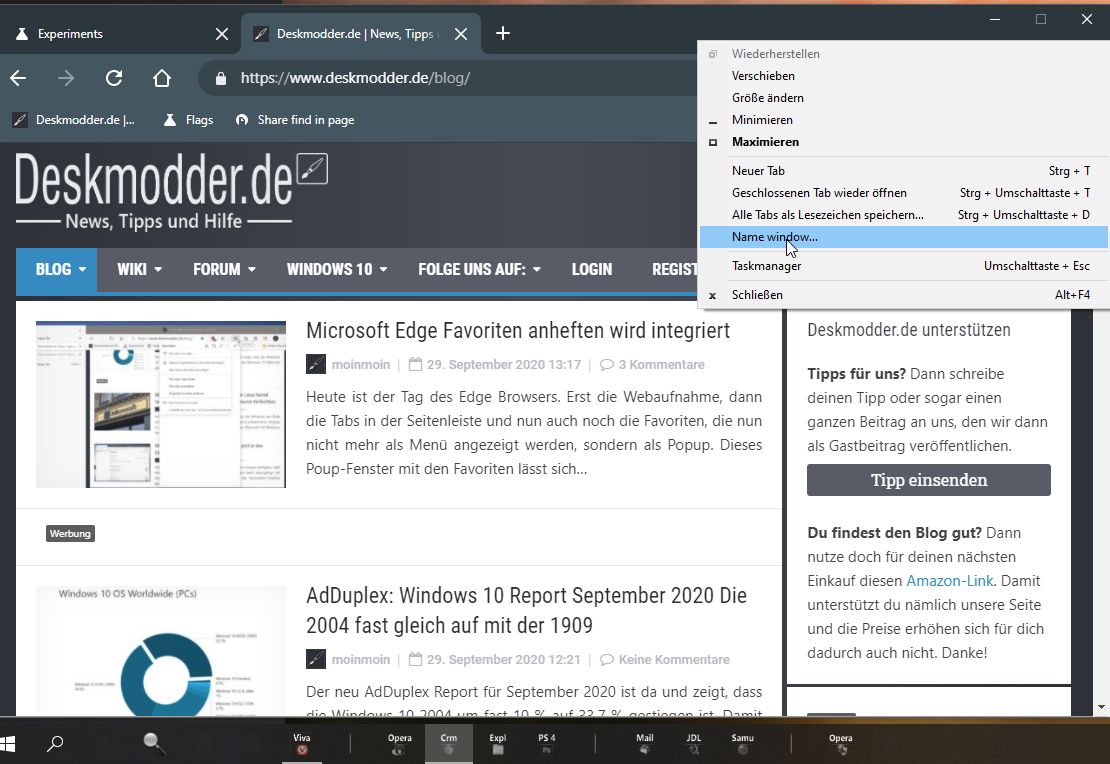Screen dimensions: 1110x764
Task: Click the first Opera taskbar icon
Action: tap(399, 743)
